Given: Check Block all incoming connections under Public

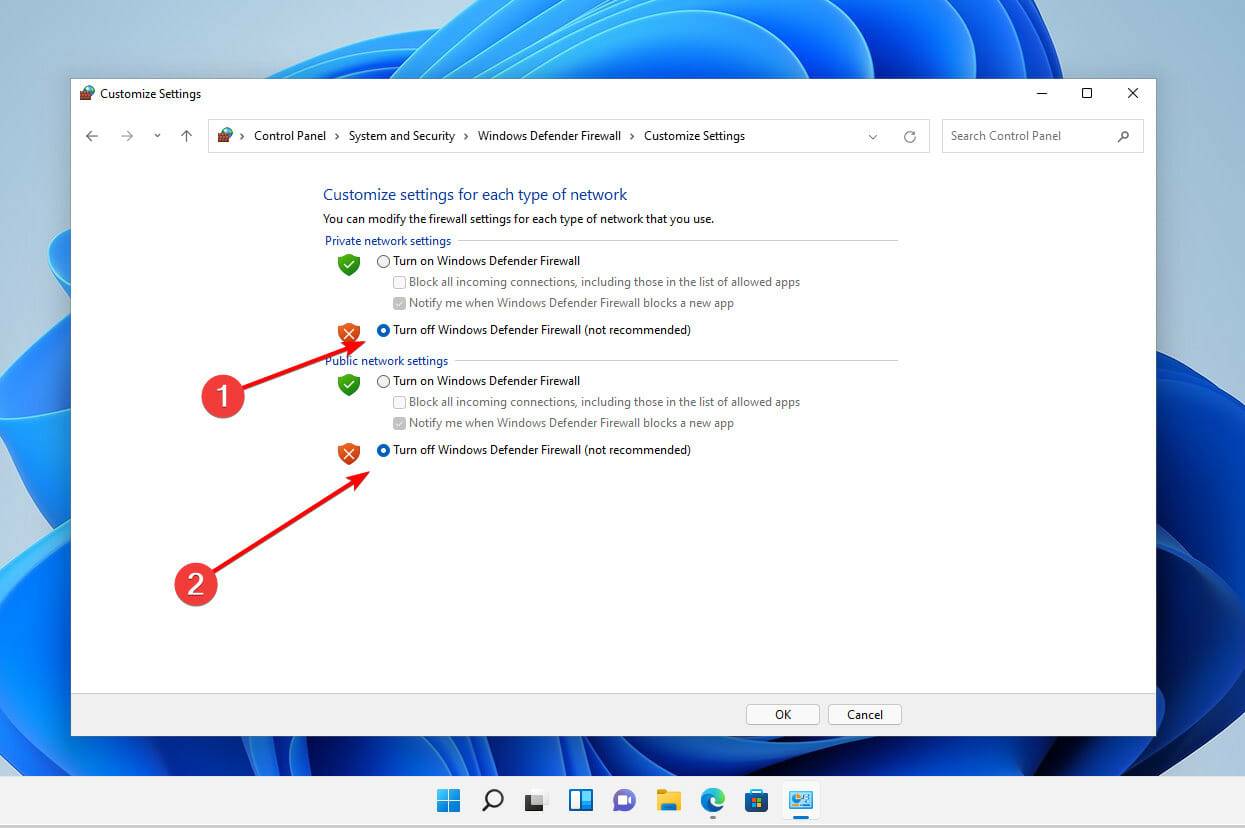Looking at the screenshot, I should [400, 403].
